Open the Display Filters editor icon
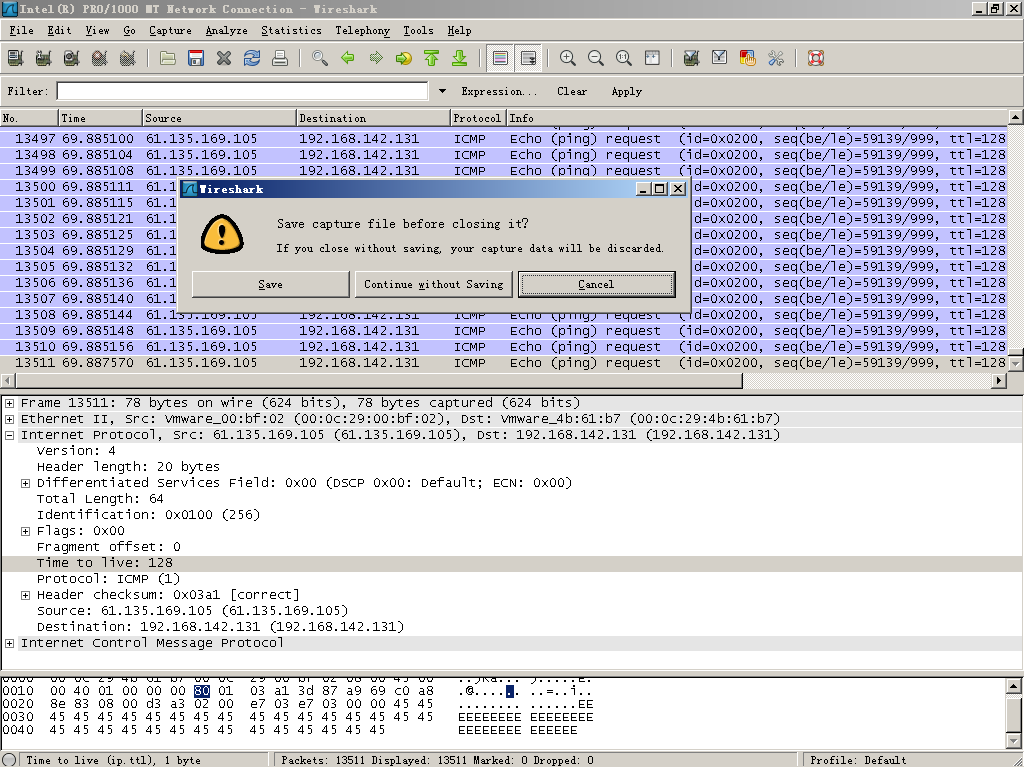Image resolution: width=1024 pixels, height=768 pixels. pyautogui.click(x=720, y=58)
